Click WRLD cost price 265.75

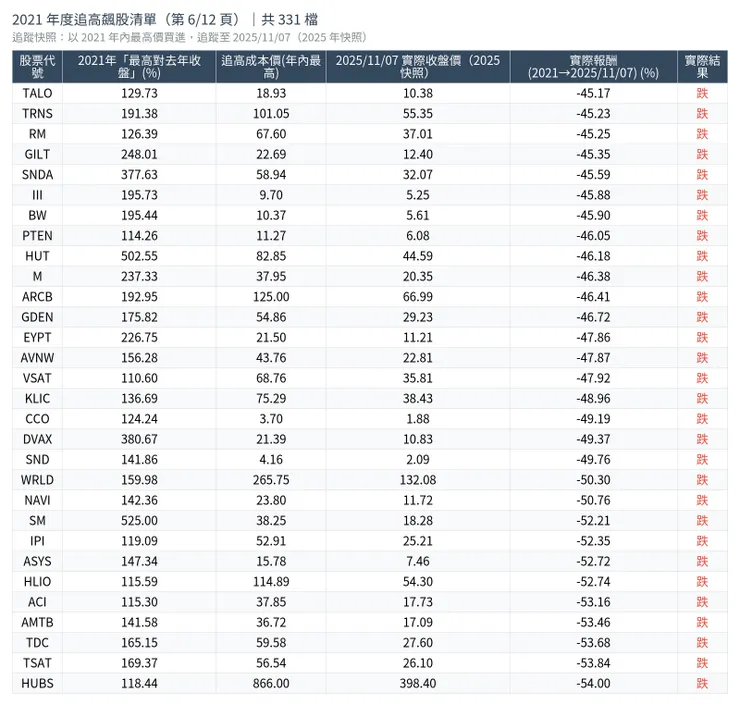pyautogui.click(x=271, y=480)
